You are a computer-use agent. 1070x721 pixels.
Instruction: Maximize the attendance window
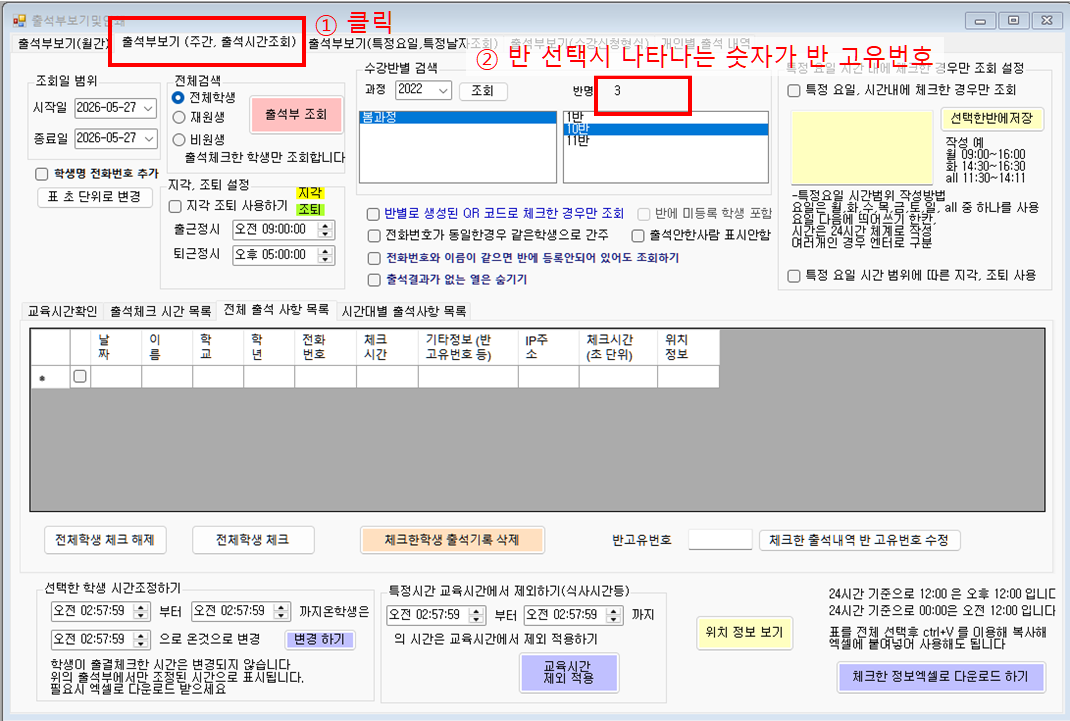(x=1013, y=21)
